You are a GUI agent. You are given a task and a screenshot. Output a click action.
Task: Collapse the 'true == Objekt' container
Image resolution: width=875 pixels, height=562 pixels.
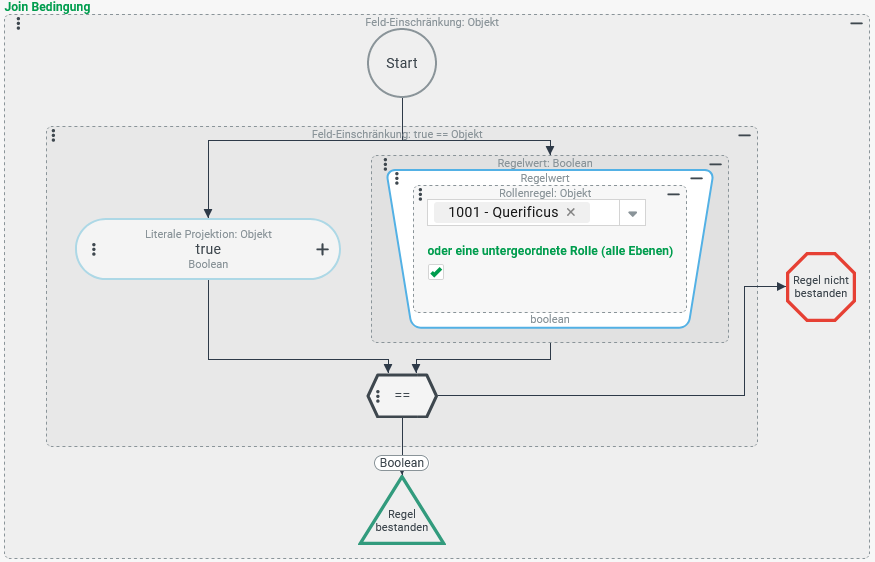pyautogui.click(x=744, y=135)
